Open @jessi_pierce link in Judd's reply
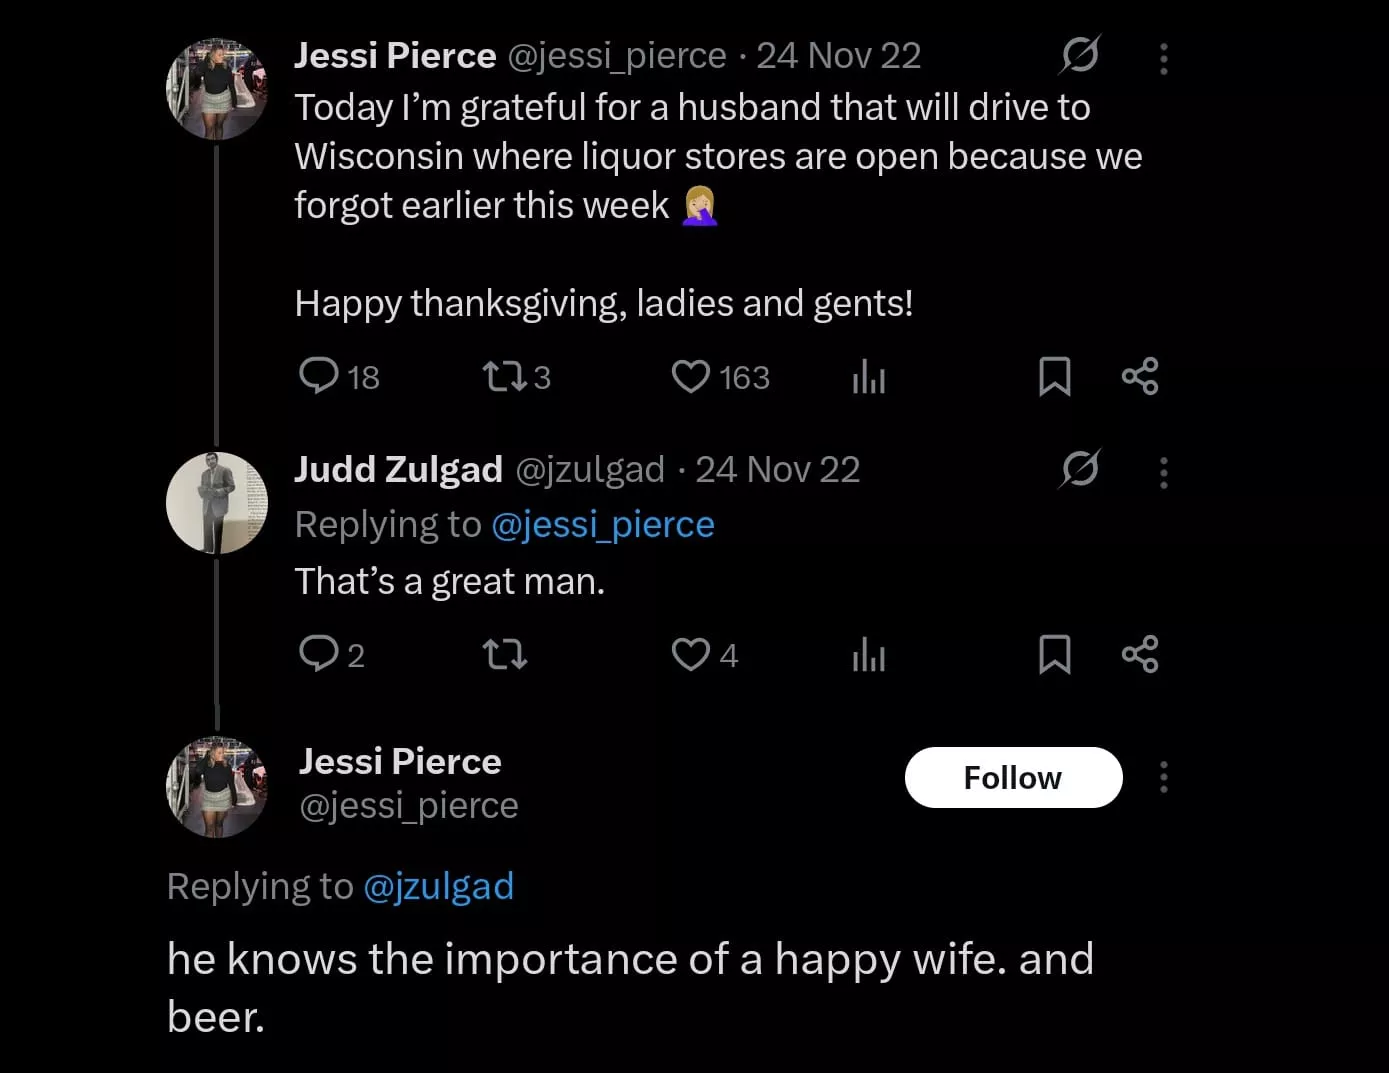Viewport: 1389px width, 1073px height. [603, 524]
